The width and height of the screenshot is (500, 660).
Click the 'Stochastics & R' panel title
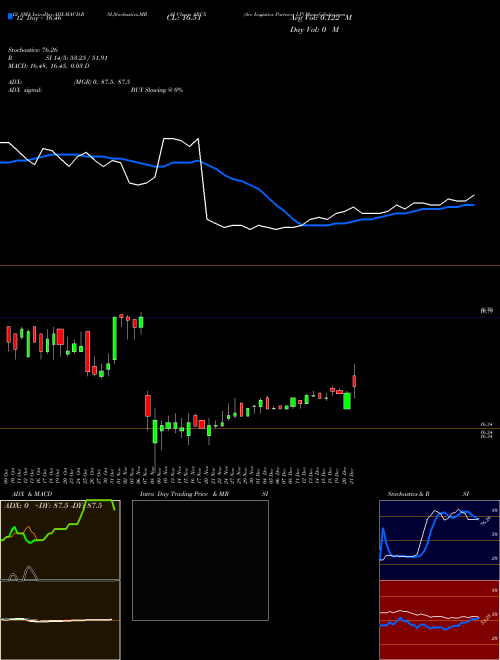point(408,494)
